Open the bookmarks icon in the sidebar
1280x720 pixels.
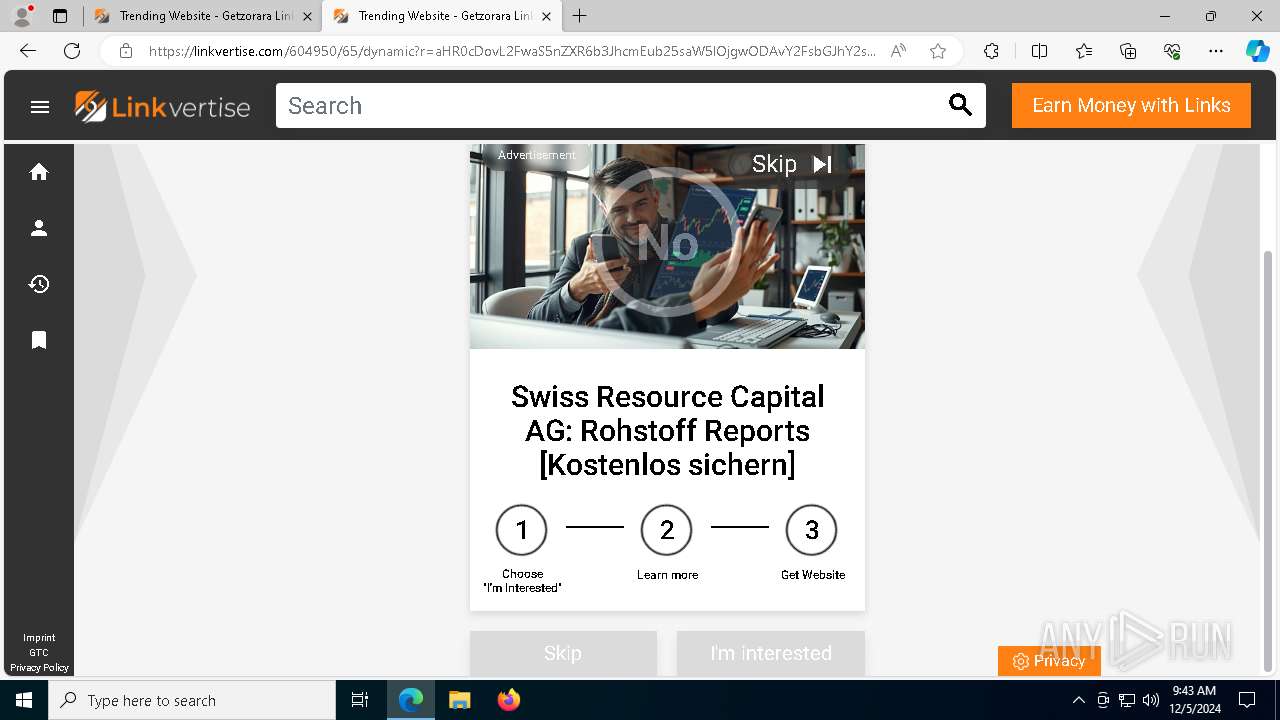point(39,340)
